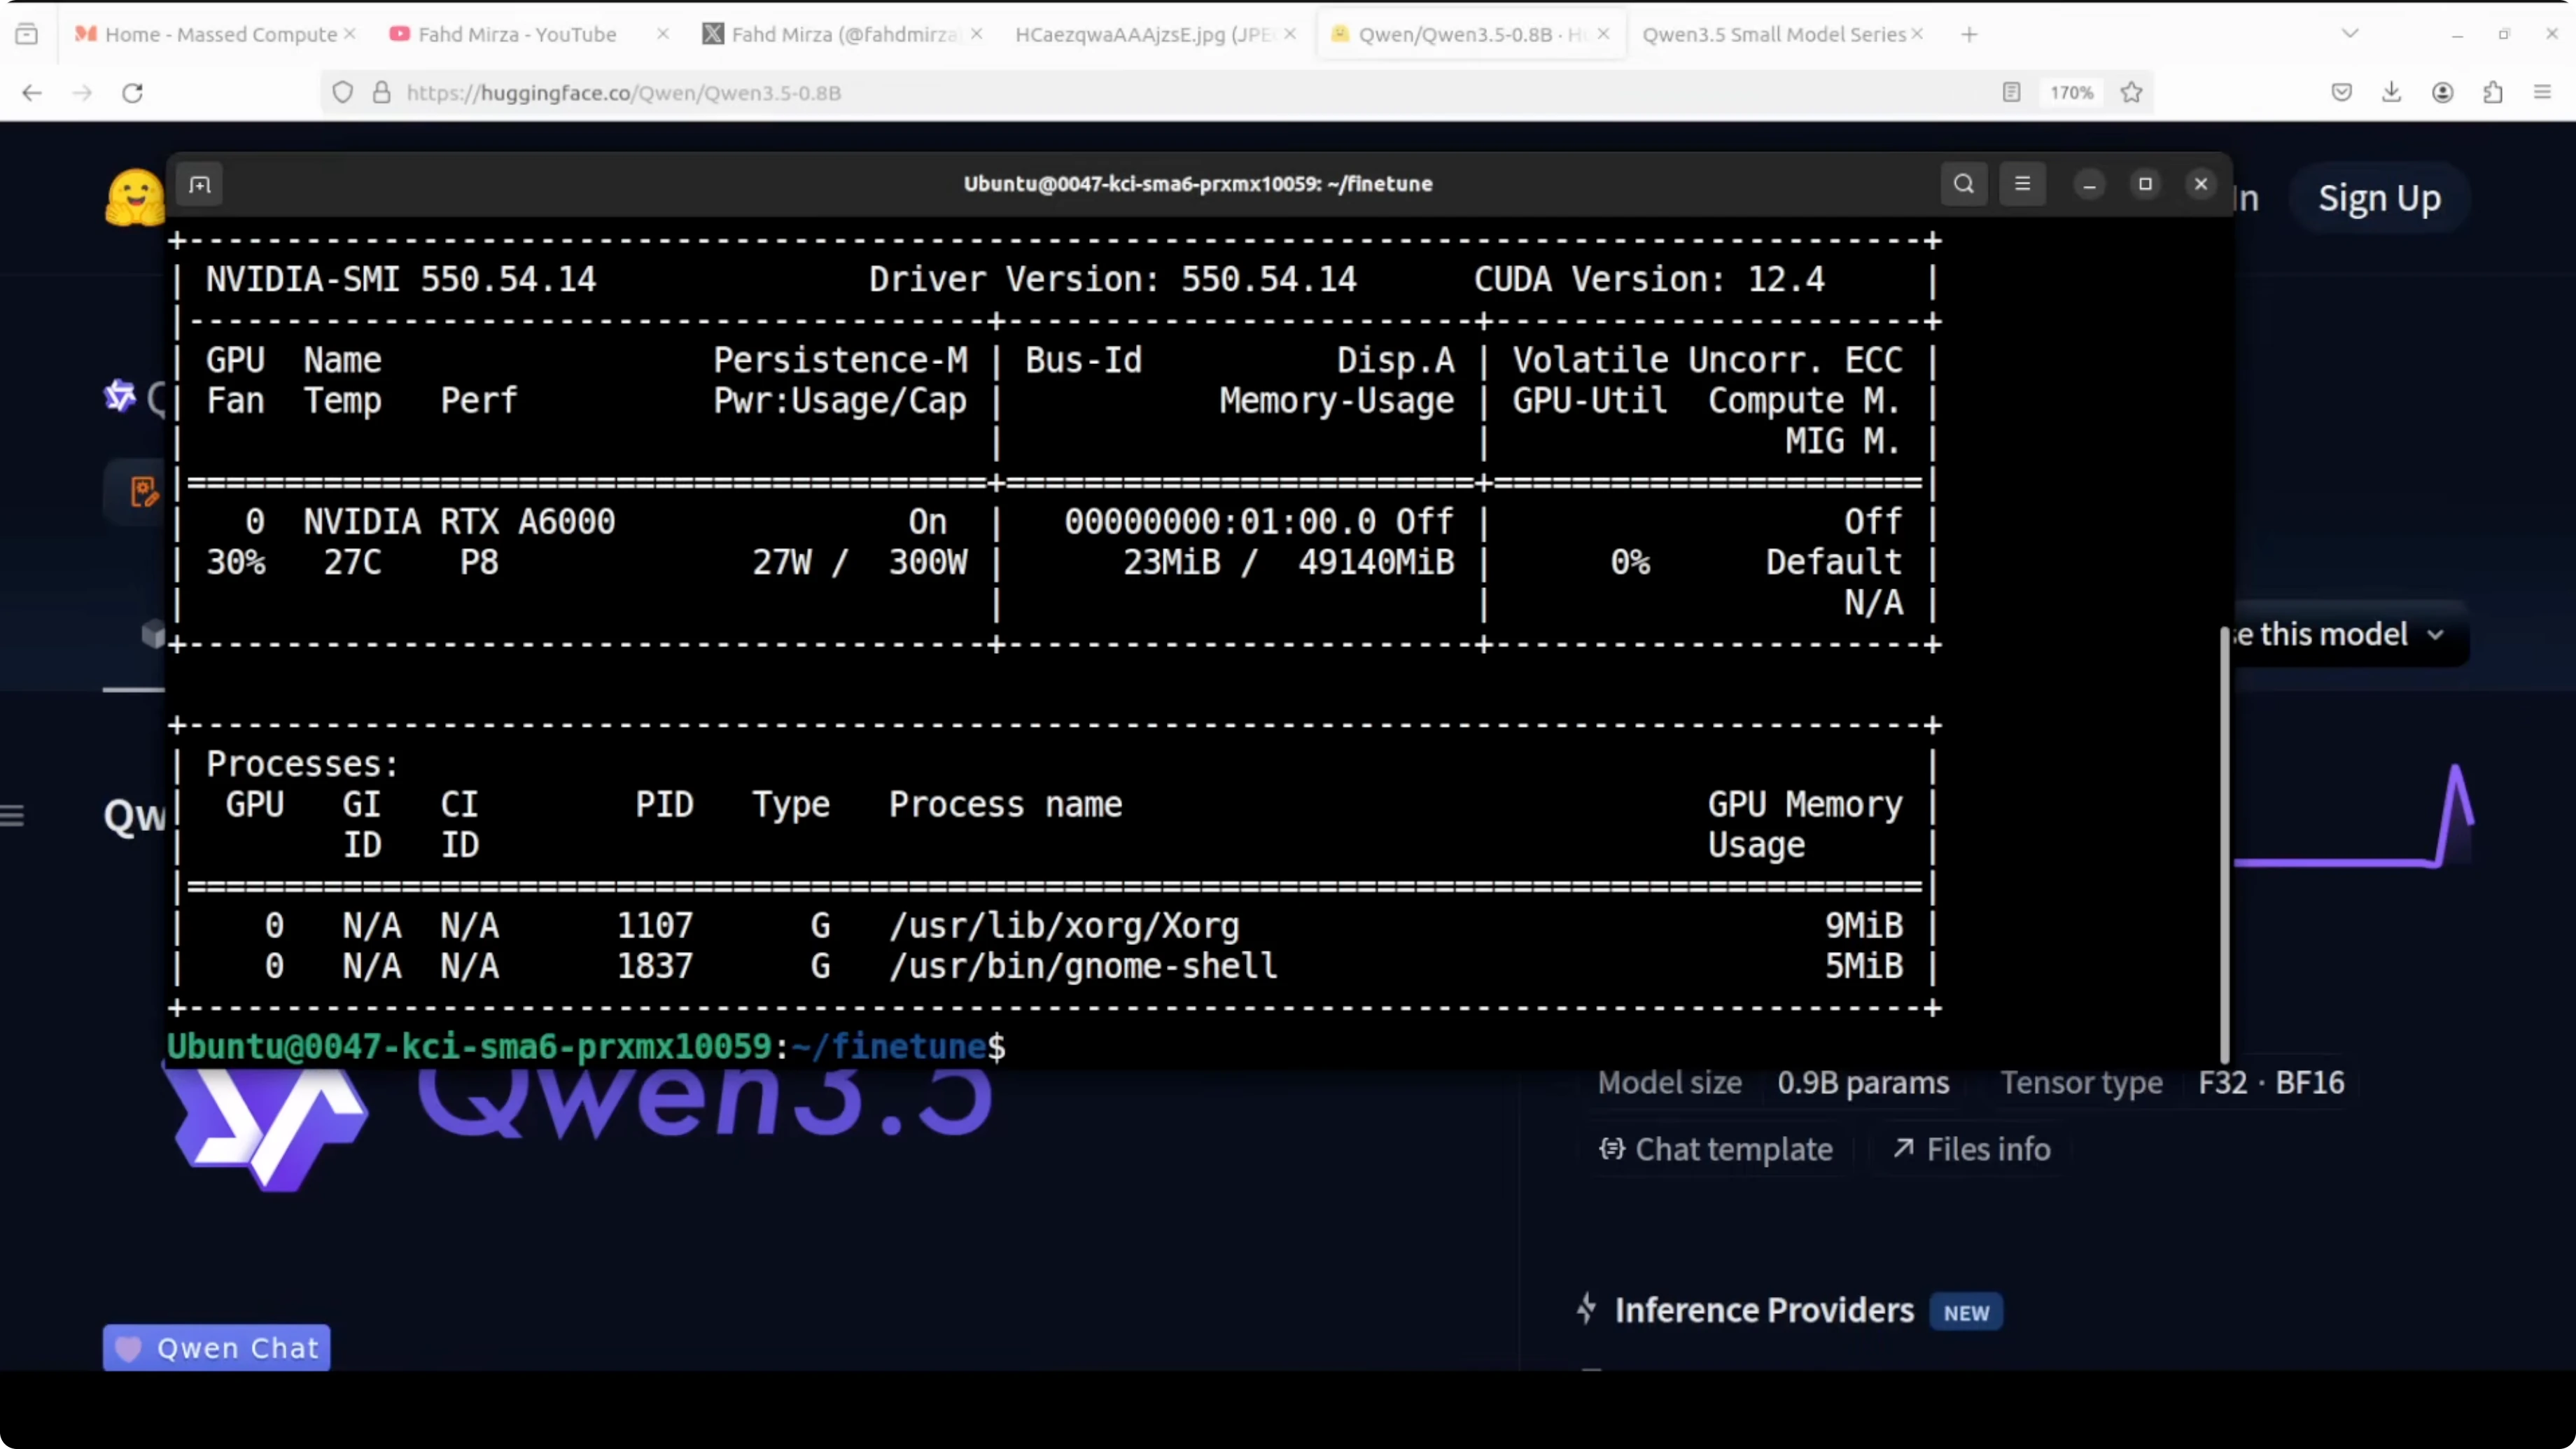
Task: Open a new terminal tab with the plus icon
Action: click(200, 184)
